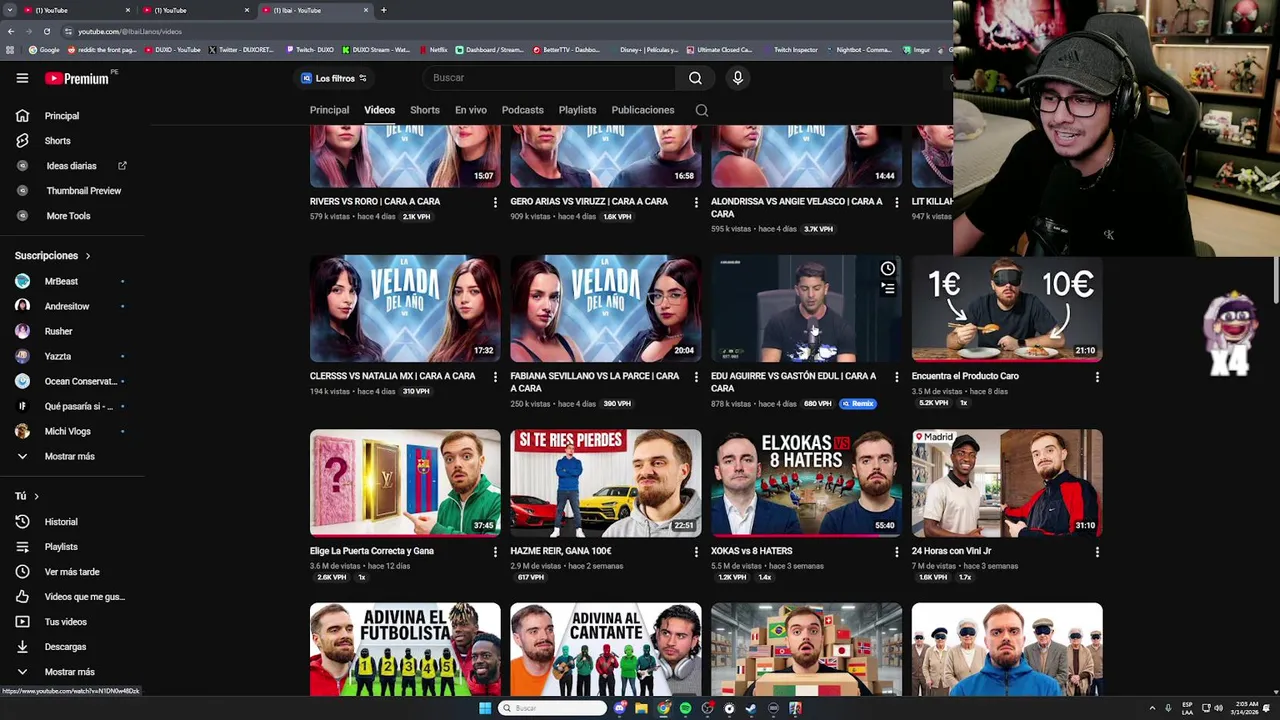Reload page with browser refresh icon
1280x720 pixels.
46,31
